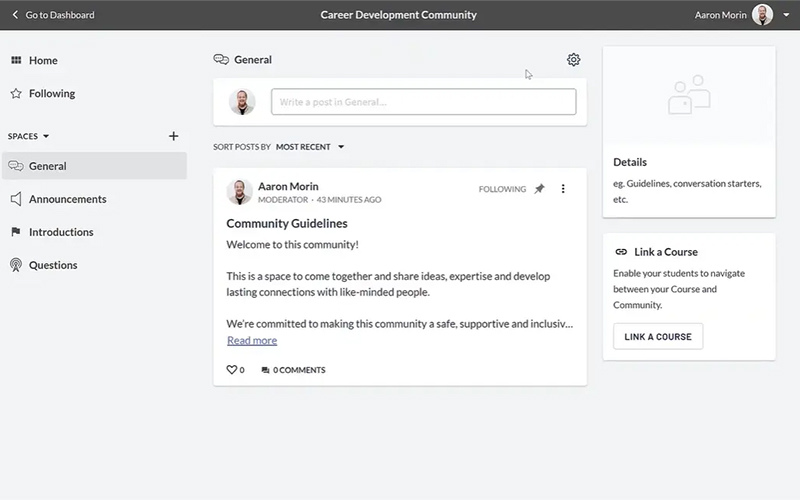Collapse the Spaces section arrow
The height and width of the screenshot is (500, 800).
pos(46,136)
